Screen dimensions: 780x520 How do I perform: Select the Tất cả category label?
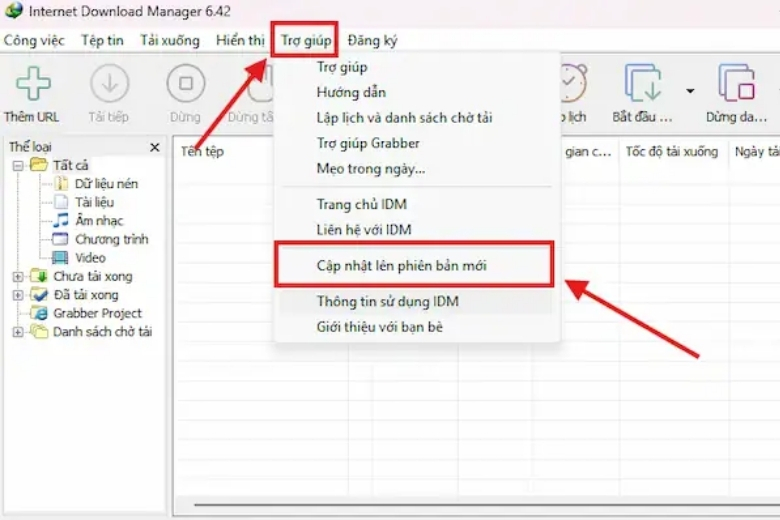coord(71,165)
